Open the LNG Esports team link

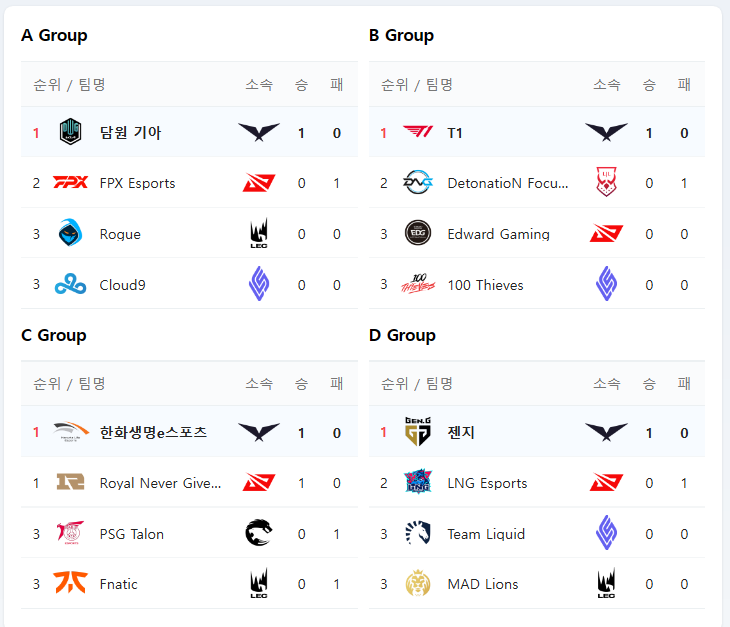(487, 483)
